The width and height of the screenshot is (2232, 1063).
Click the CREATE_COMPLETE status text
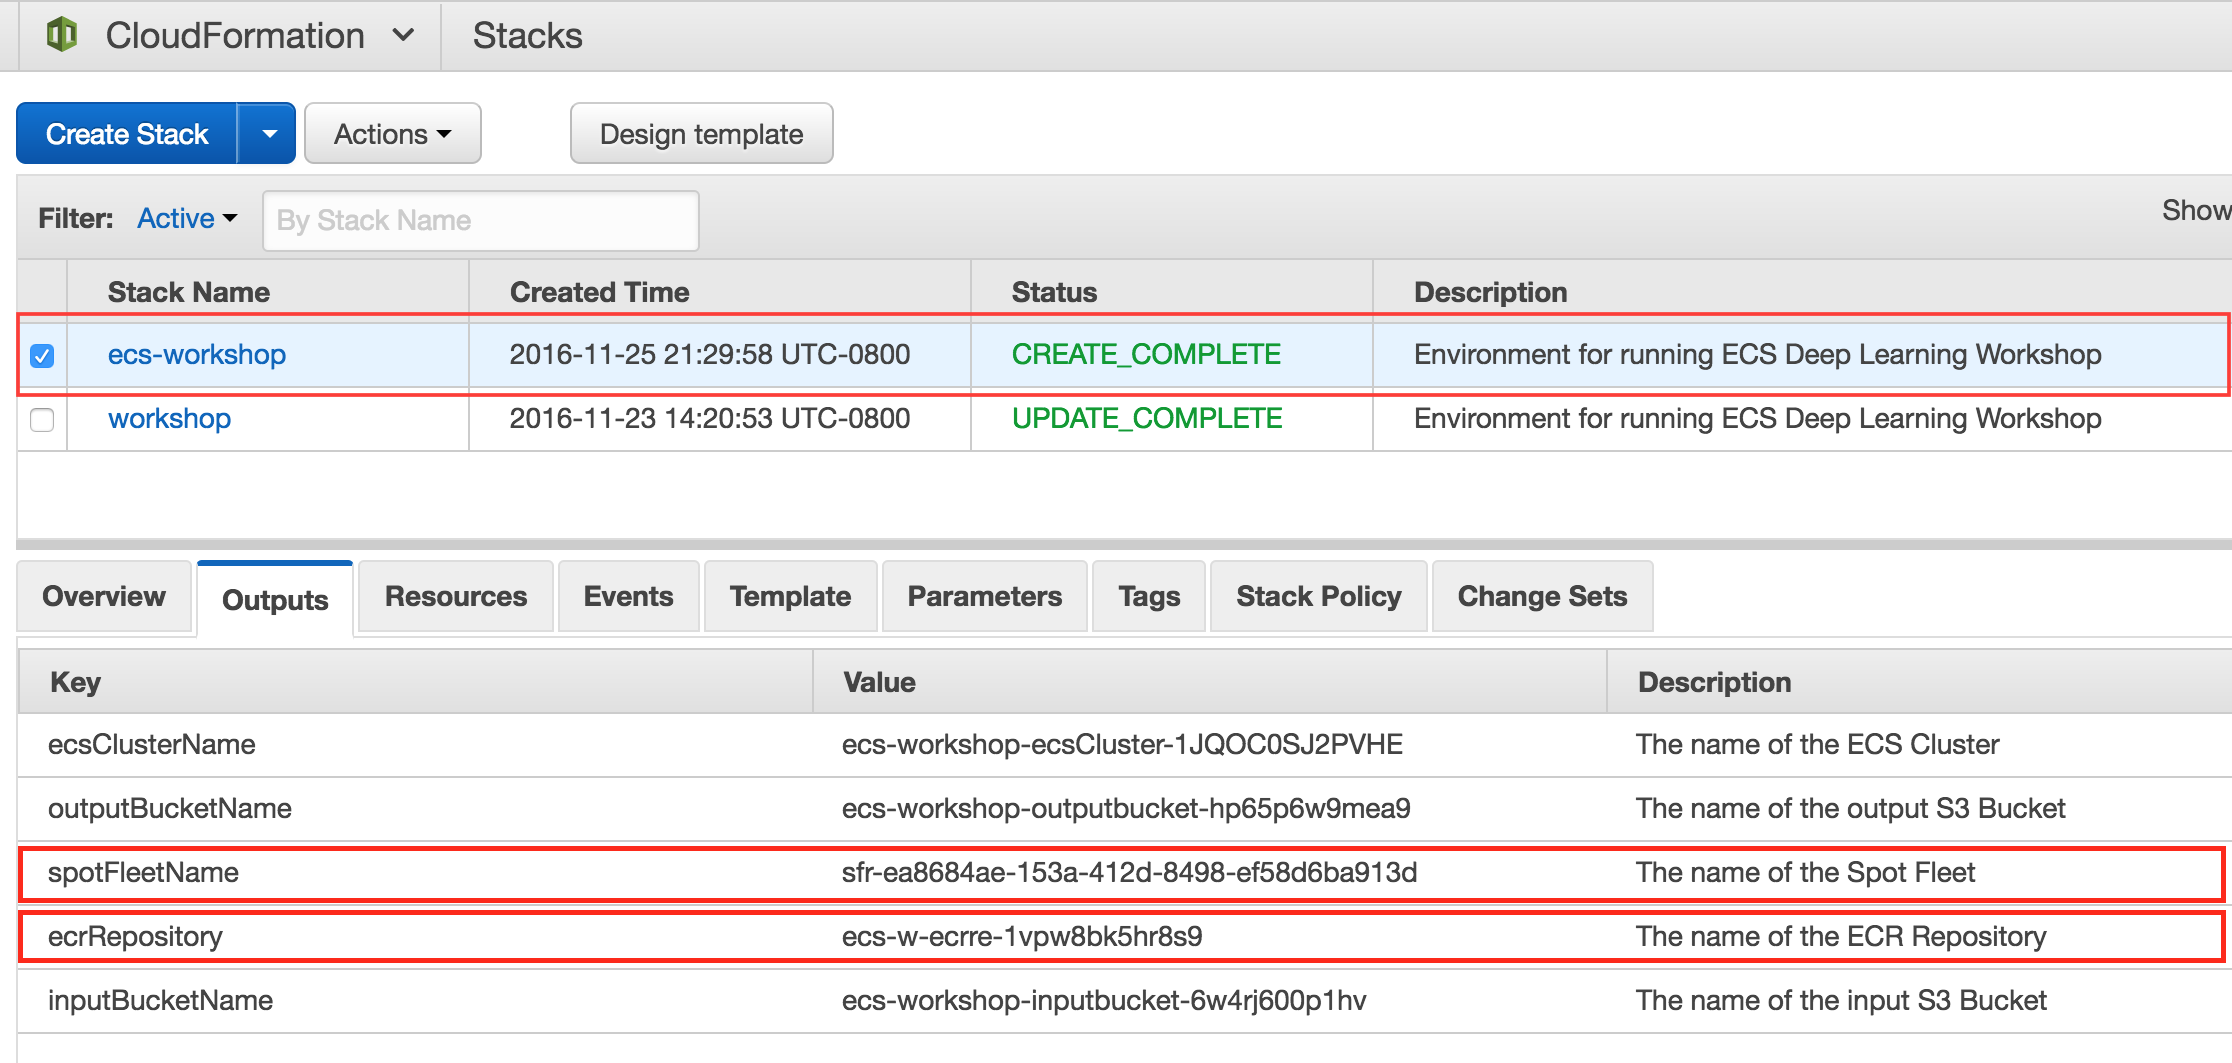(x=1146, y=354)
